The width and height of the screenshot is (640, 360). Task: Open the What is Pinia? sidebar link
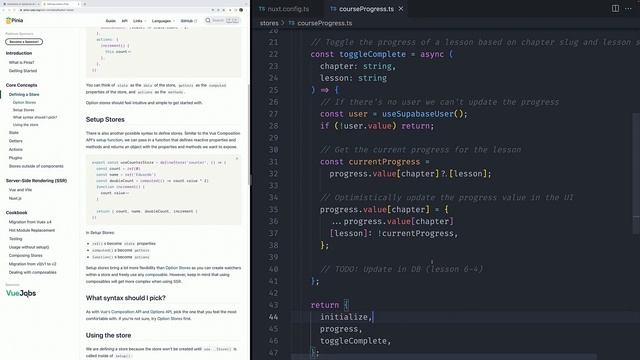[x=22, y=62]
